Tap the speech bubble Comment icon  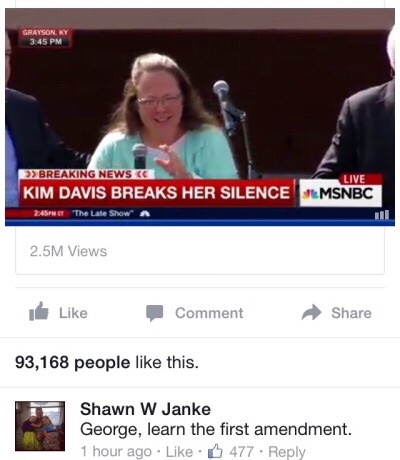[154, 313]
